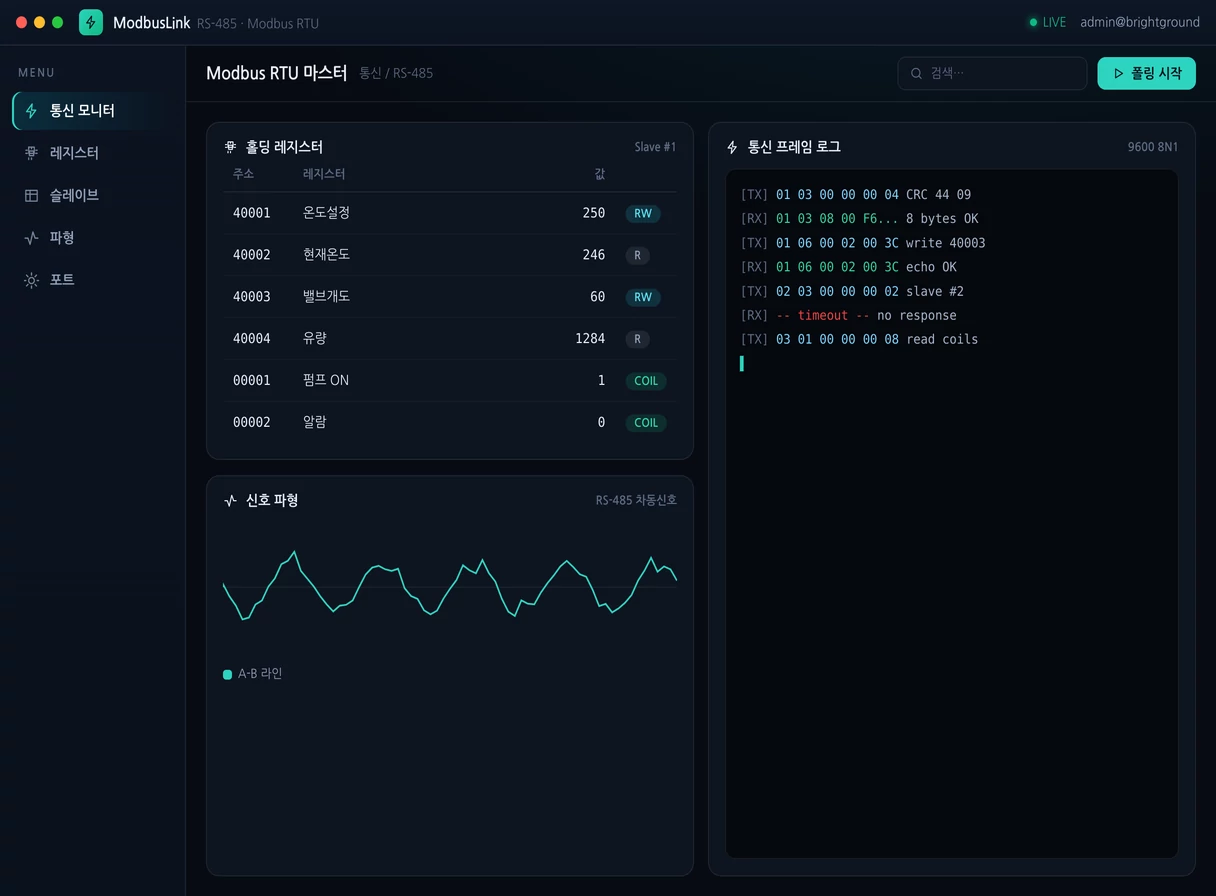This screenshot has height=896, width=1216.
Task: Click the terminal cursor in frame log
Action: pyautogui.click(x=742, y=364)
